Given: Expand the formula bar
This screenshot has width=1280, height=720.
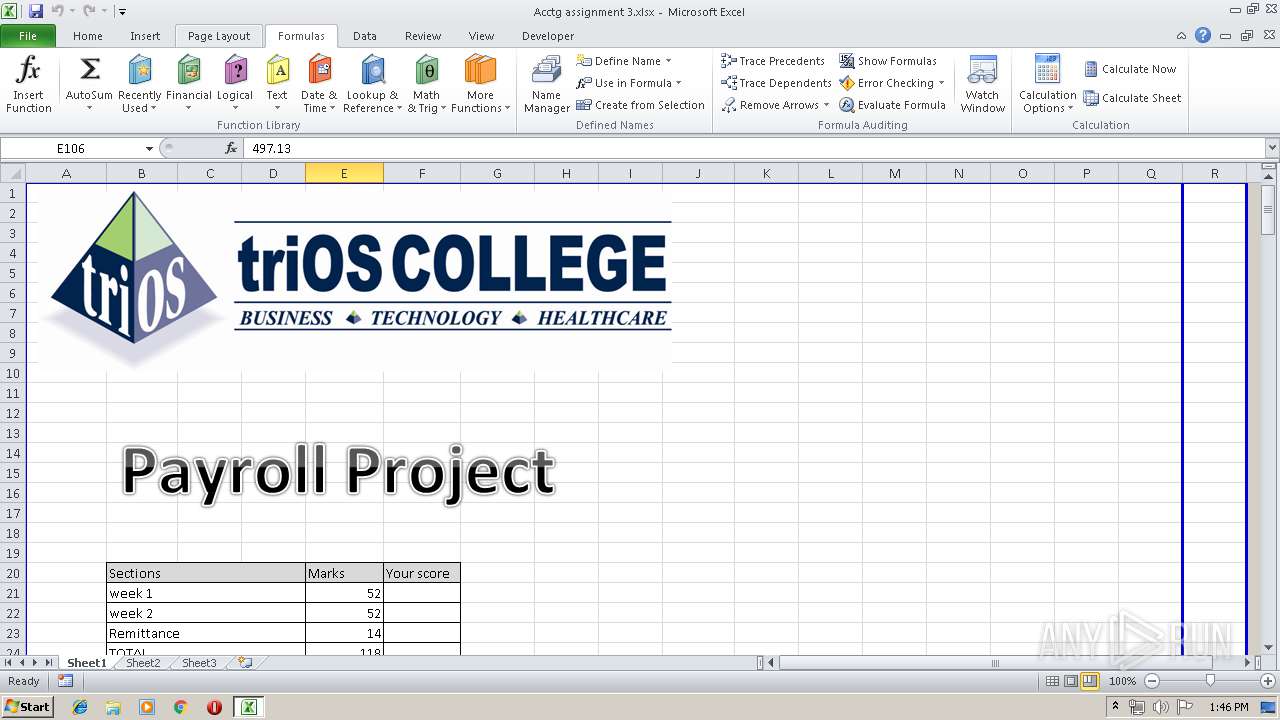Looking at the screenshot, I should 1271,148.
